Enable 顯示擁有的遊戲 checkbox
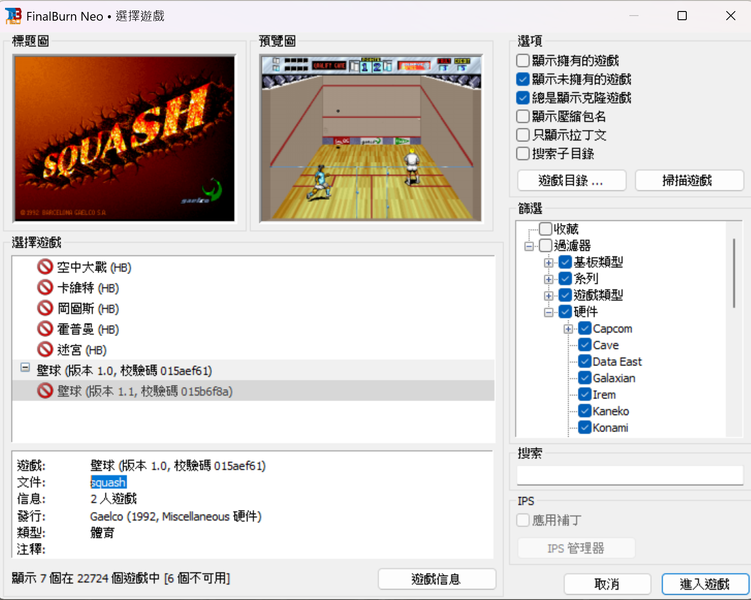751x600 pixels. pyautogui.click(x=523, y=60)
